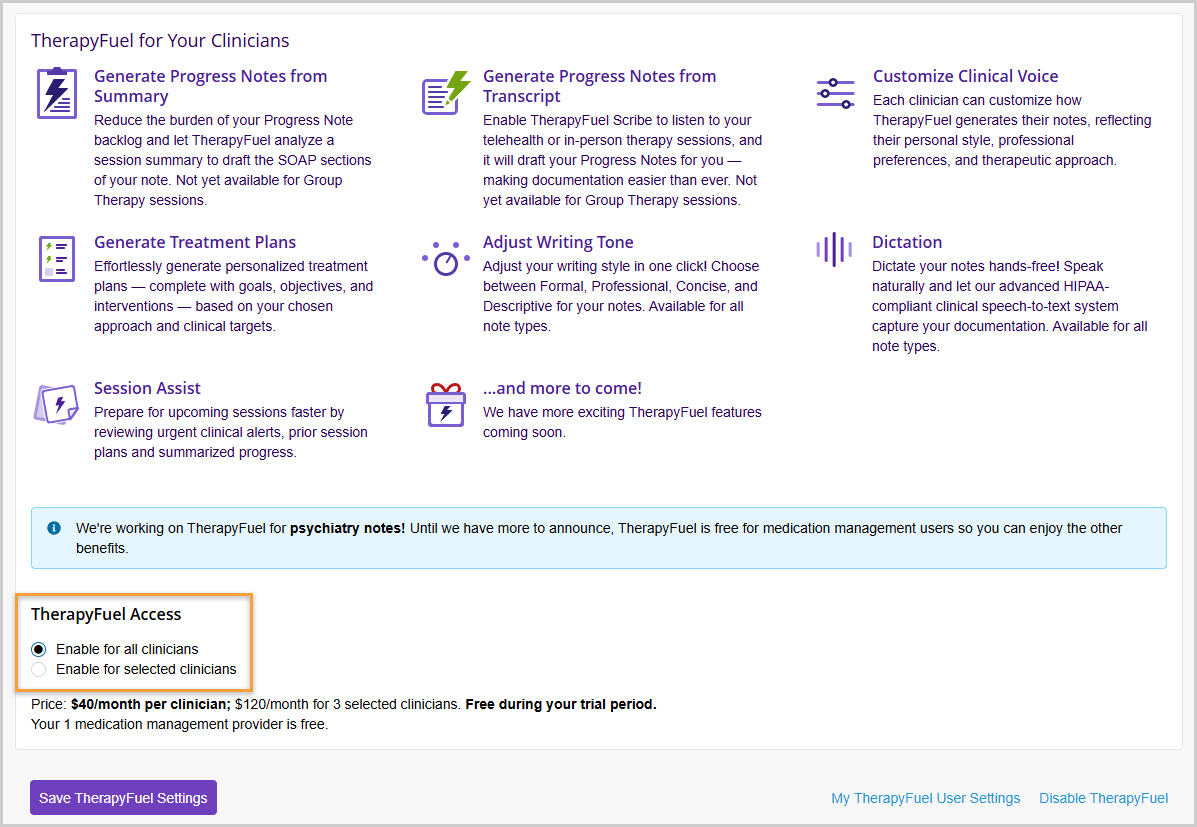Click 'Your 1 medication management provider is free.'

[179, 725]
